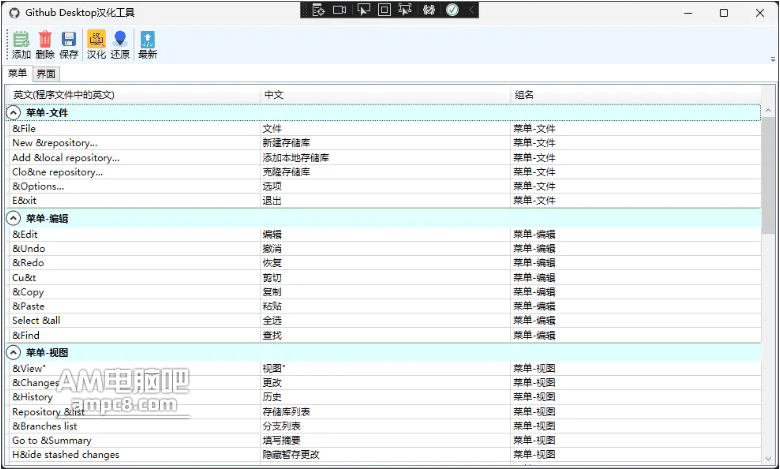Screen dimensions: 780x469
Task: Sort by the 组名 column header
Action: (x=636, y=95)
